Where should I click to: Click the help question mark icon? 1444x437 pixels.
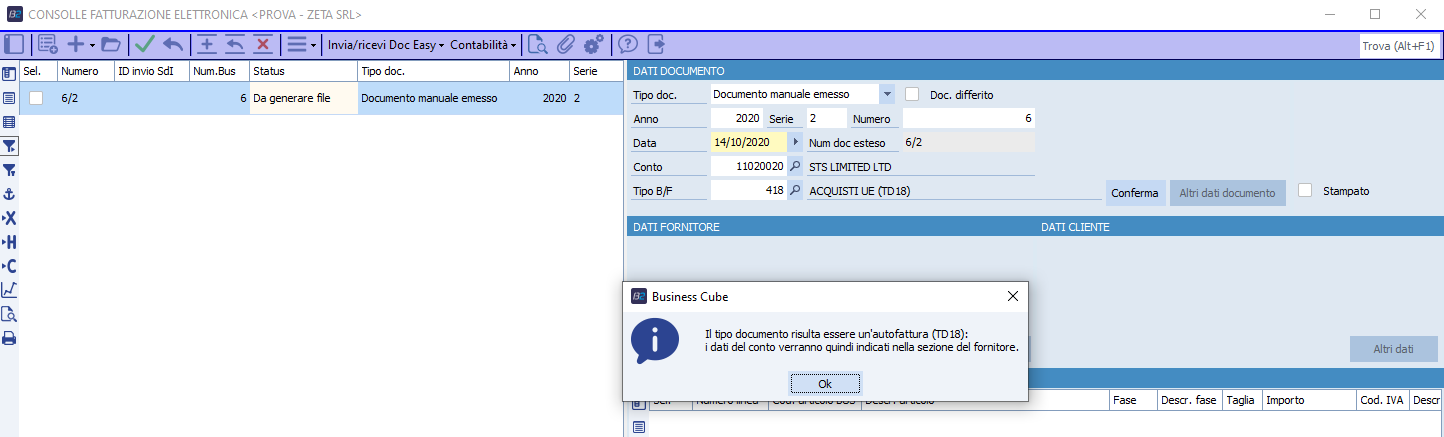tap(628, 44)
